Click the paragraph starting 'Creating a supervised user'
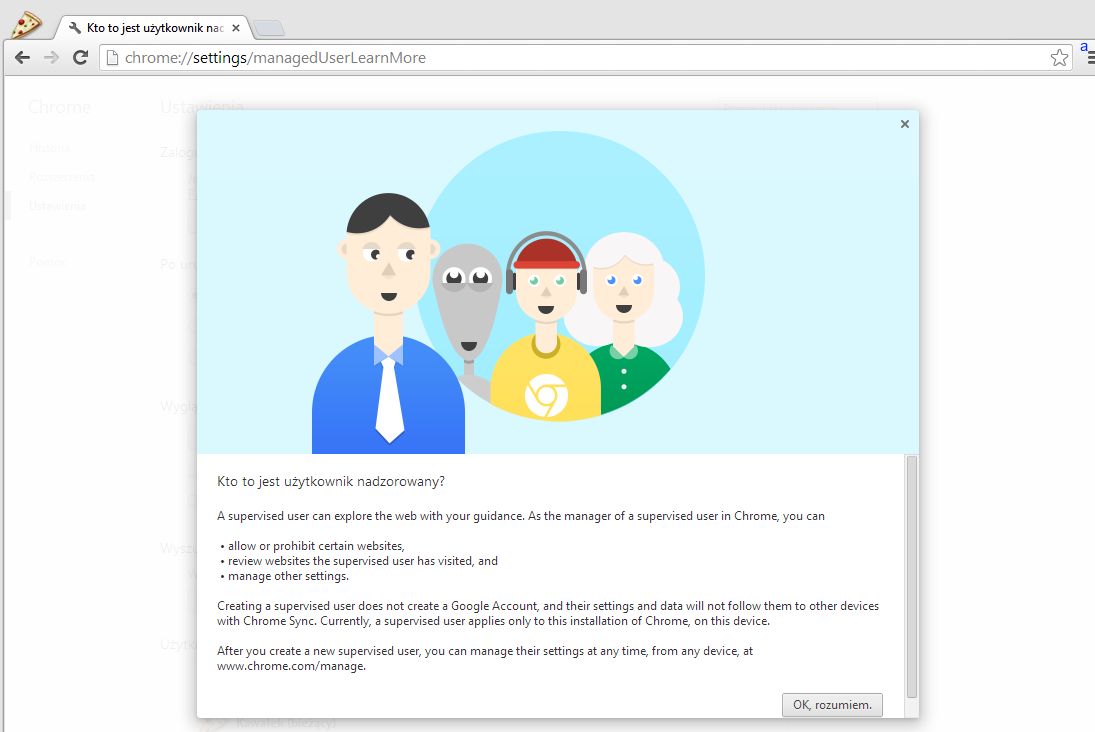The height and width of the screenshot is (732, 1095). point(548,613)
